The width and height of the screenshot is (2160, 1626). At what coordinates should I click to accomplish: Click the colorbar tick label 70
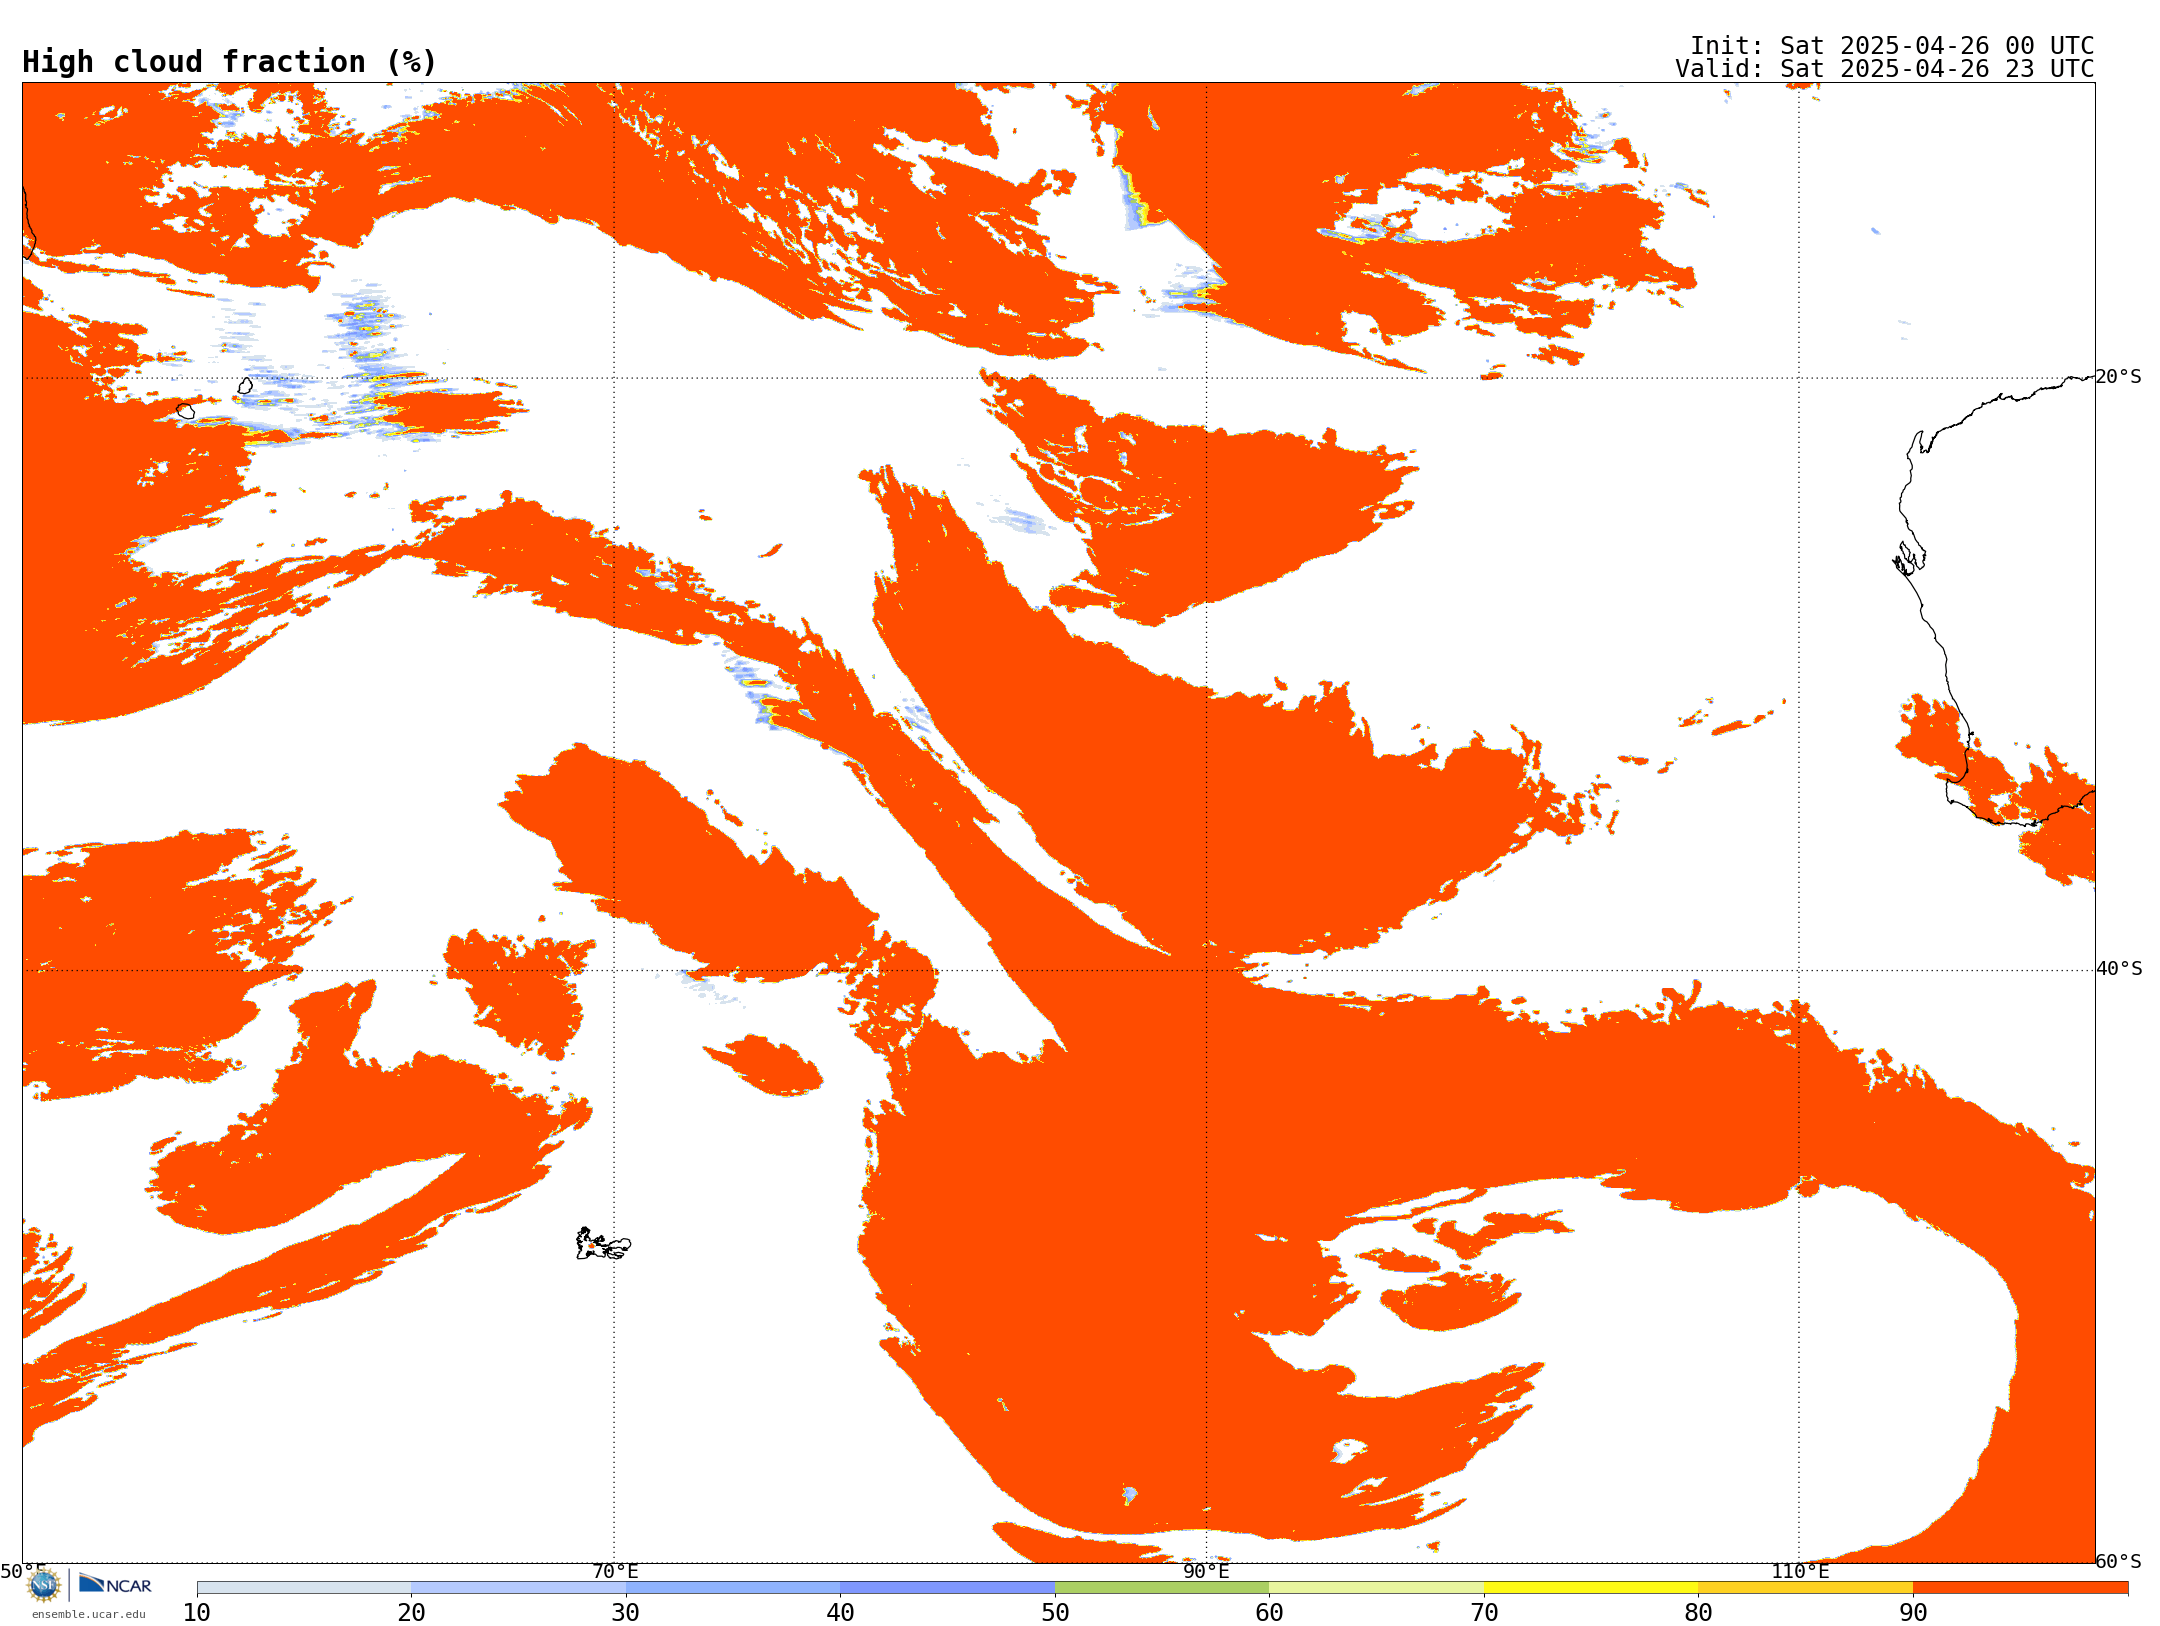[1484, 1612]
